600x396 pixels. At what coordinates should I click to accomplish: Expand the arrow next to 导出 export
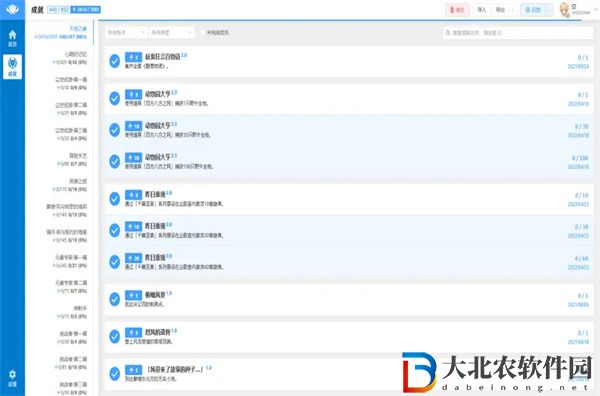pyautogui.click(x=513, y=10)
